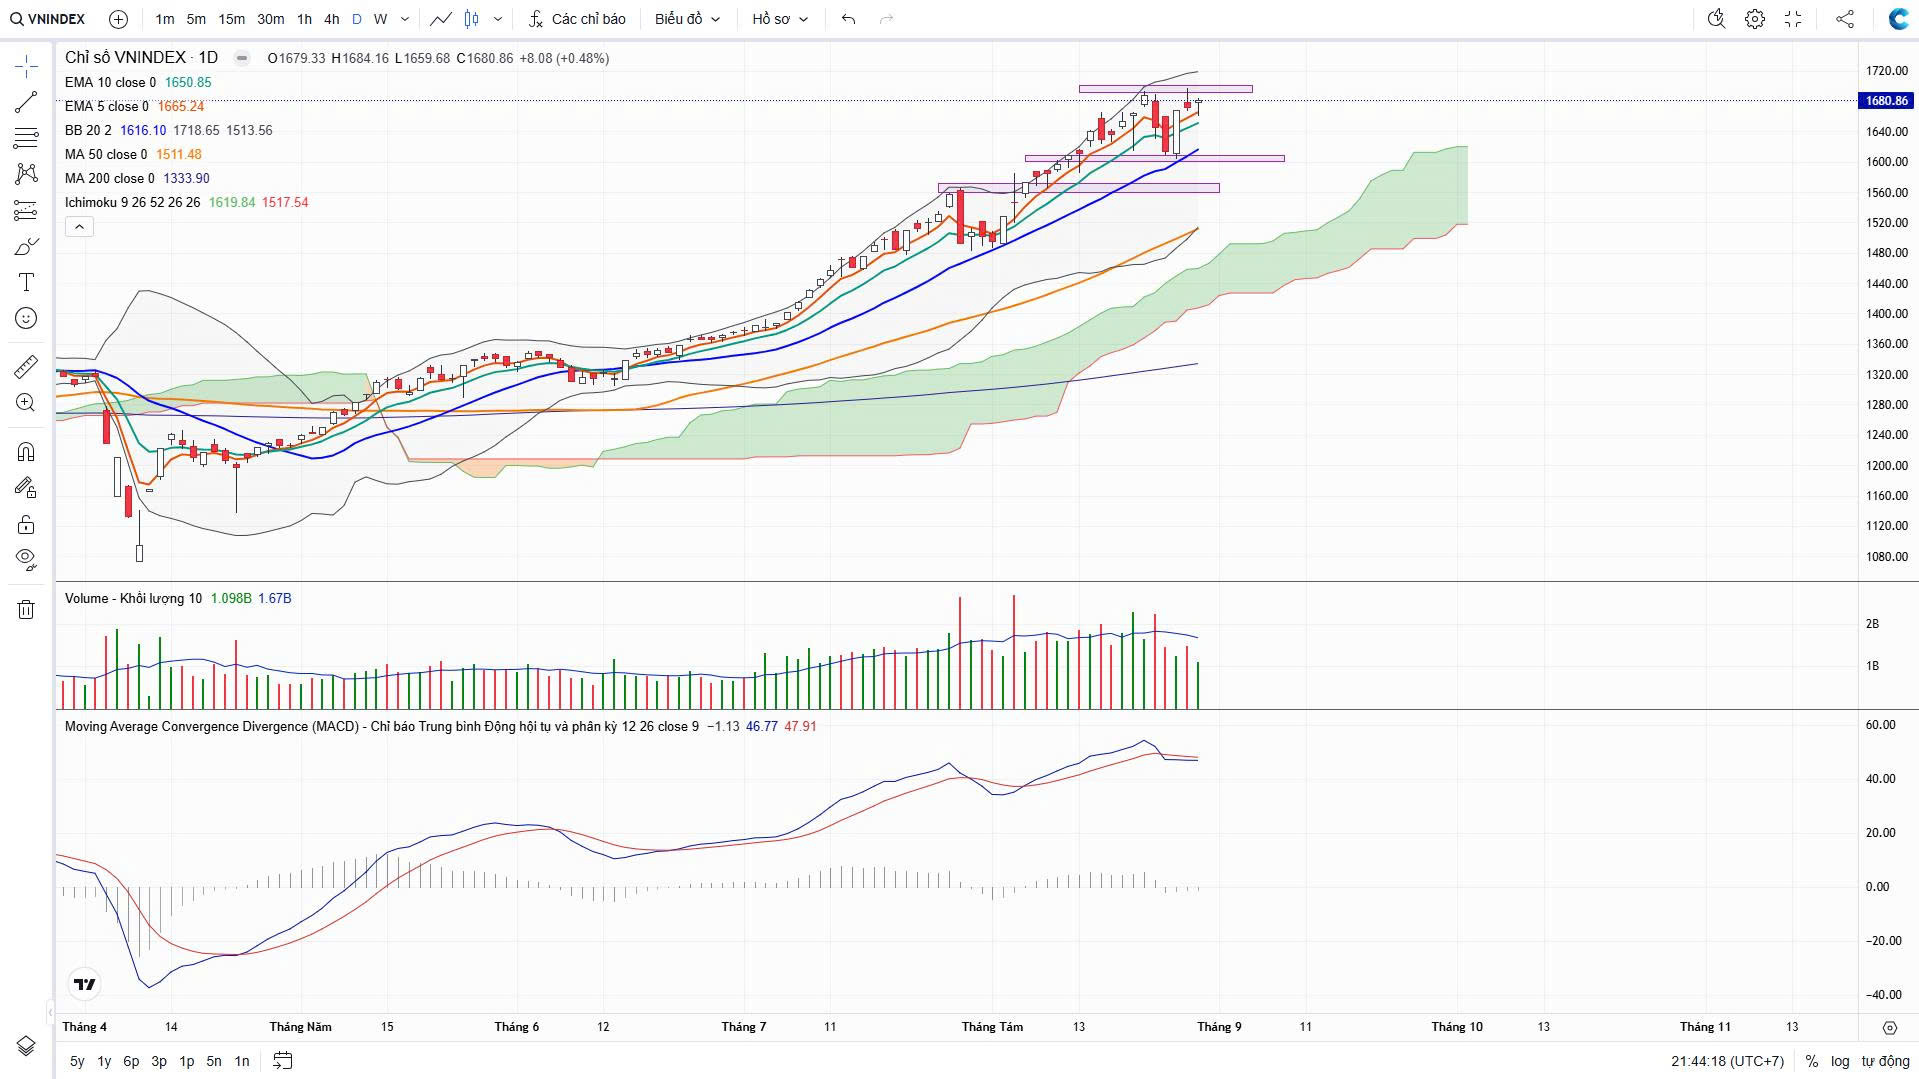This screenshot has width=1919, height=1079.
Task: Switch to 4h timeframe
Action: pyautogui.click(x=331, y=19)
